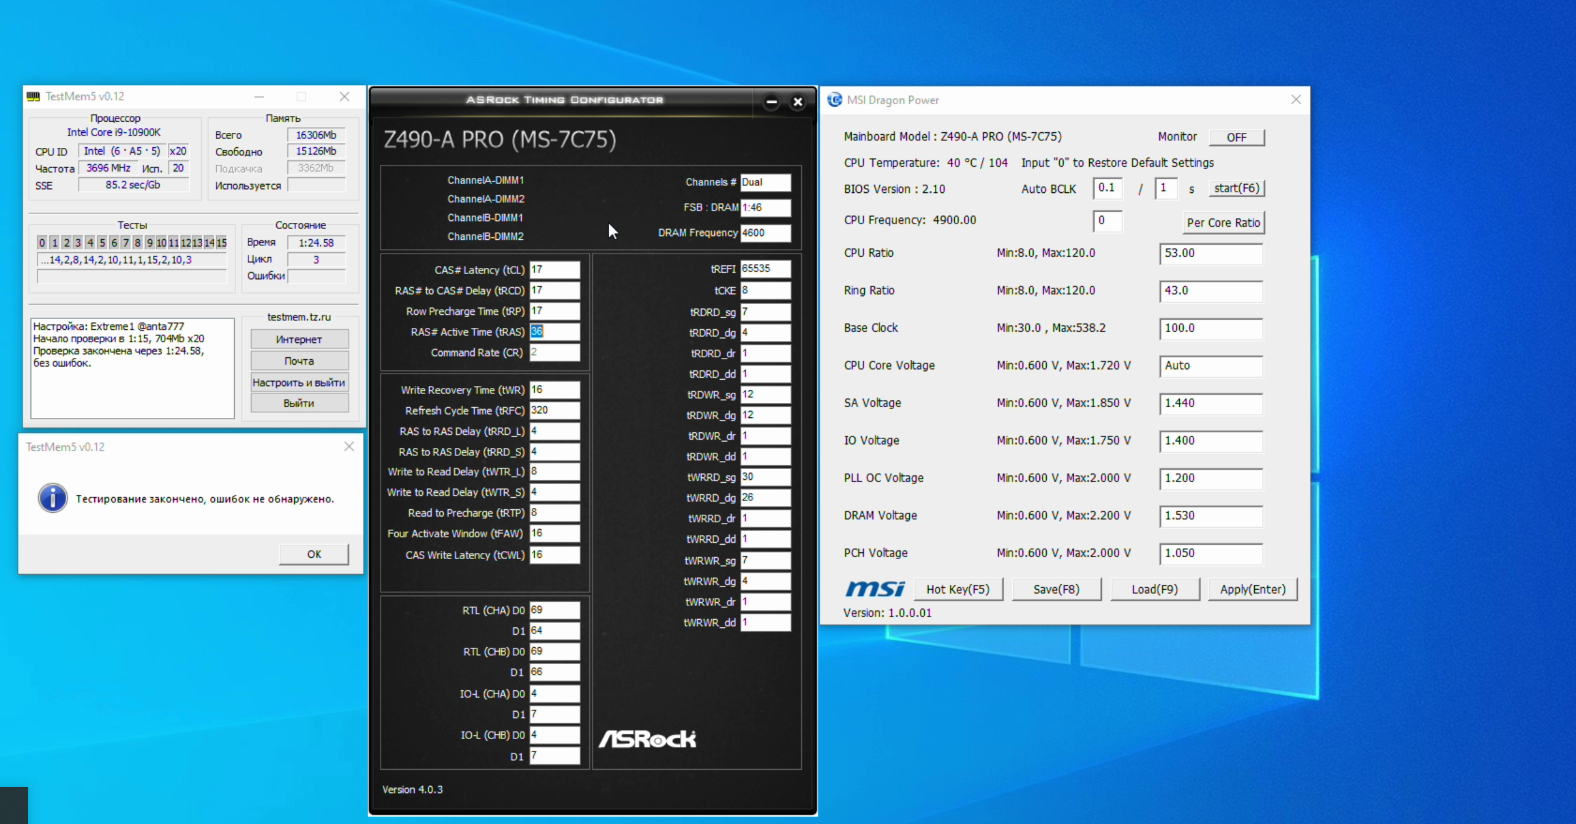
Task: Click the Частота value 3696 MHz
Action: pyautogui.click(x=108, y=168)
